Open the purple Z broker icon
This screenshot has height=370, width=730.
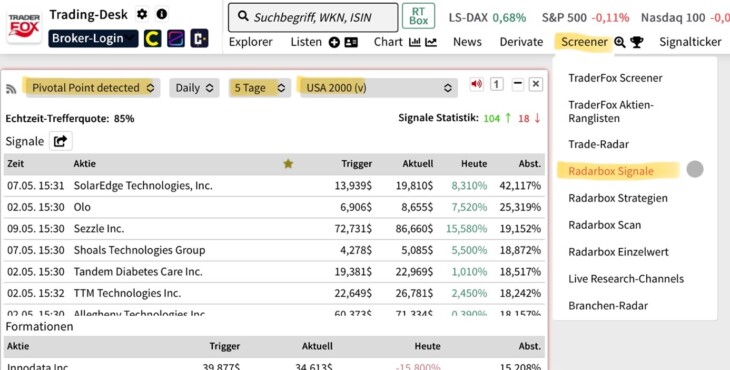(176, 39)
